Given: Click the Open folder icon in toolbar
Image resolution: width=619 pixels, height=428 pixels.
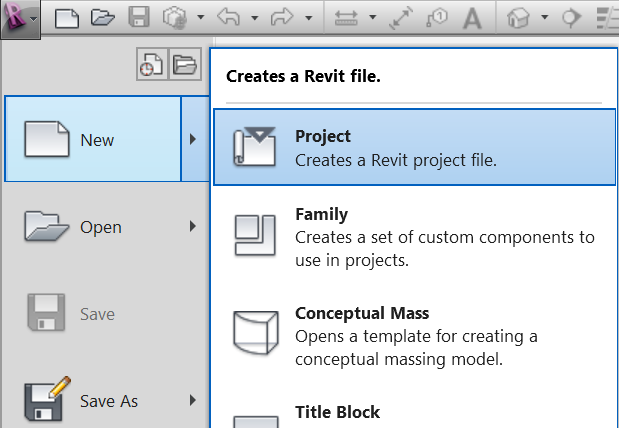Looking at the screenshot, I should click(102, 18).
